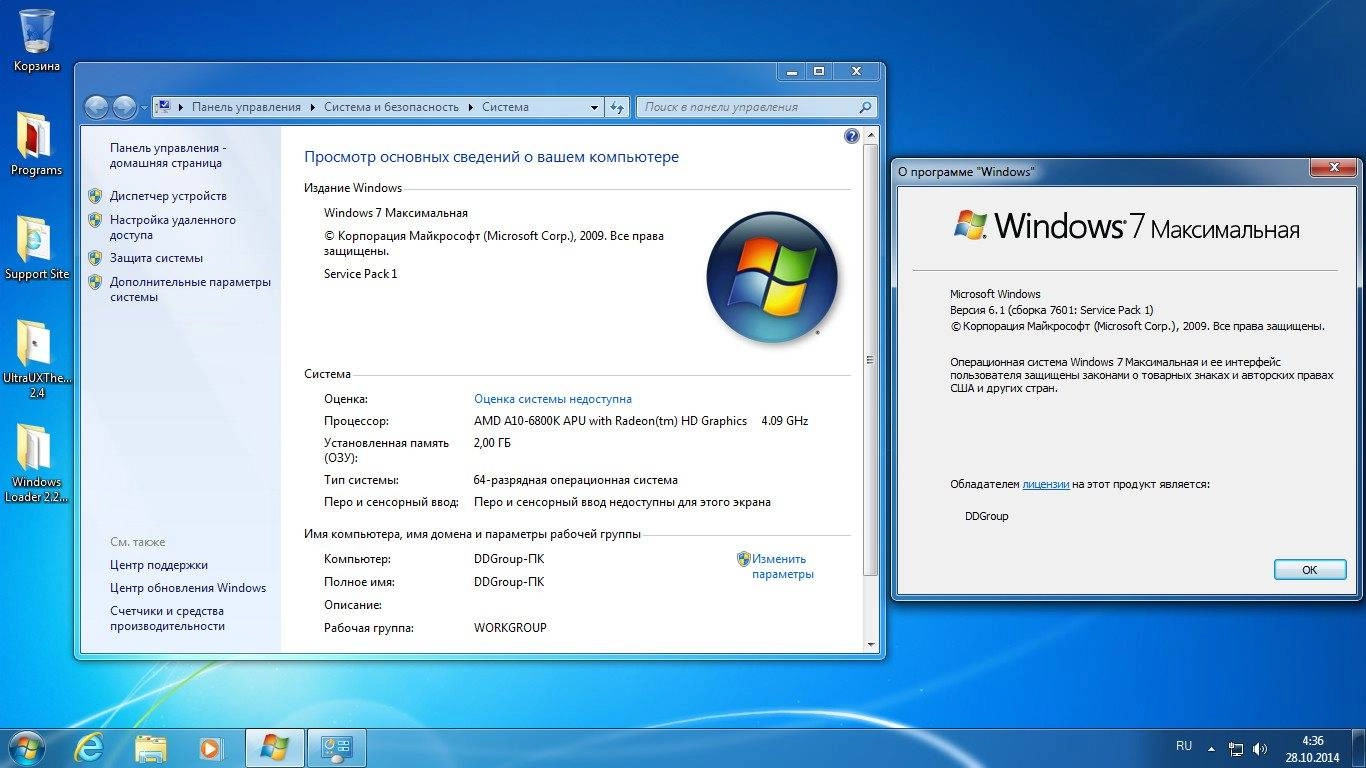Show hidden tray icons arrow

[x=1212, y=748]
